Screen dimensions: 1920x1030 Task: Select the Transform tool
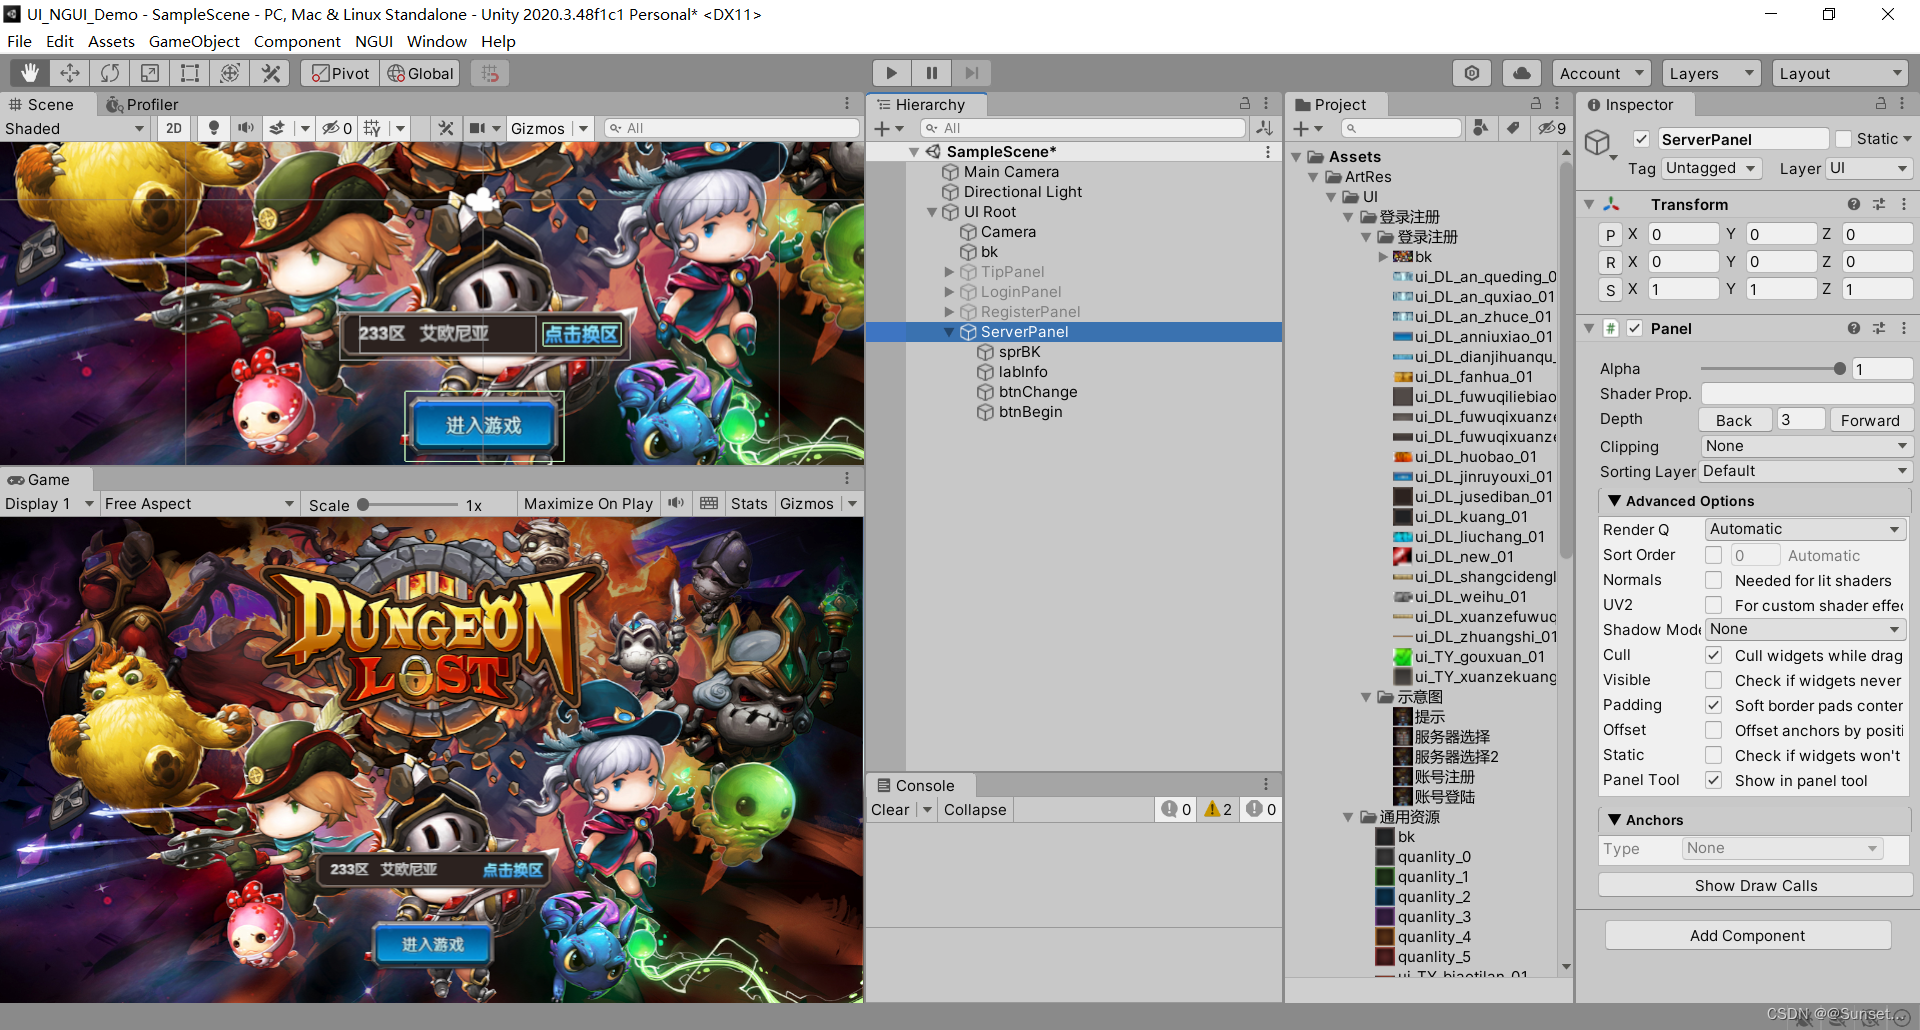point(230,73)
